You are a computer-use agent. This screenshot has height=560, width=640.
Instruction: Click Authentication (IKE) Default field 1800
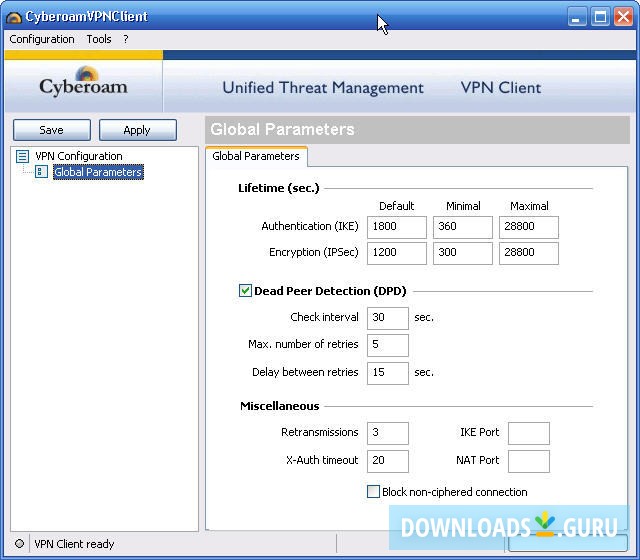[x=397, y=227]
